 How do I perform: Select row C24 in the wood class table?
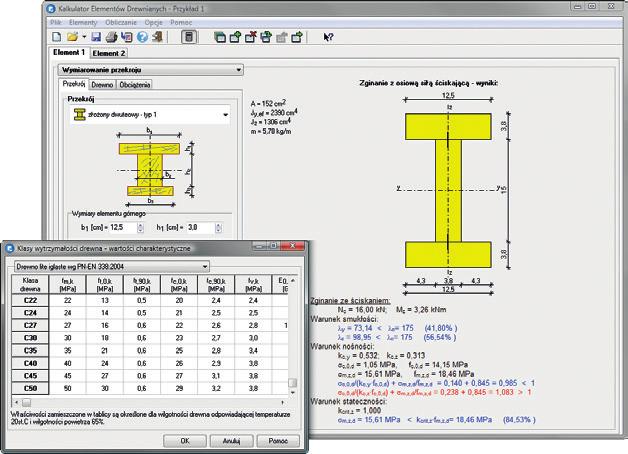tap(149, 313)
